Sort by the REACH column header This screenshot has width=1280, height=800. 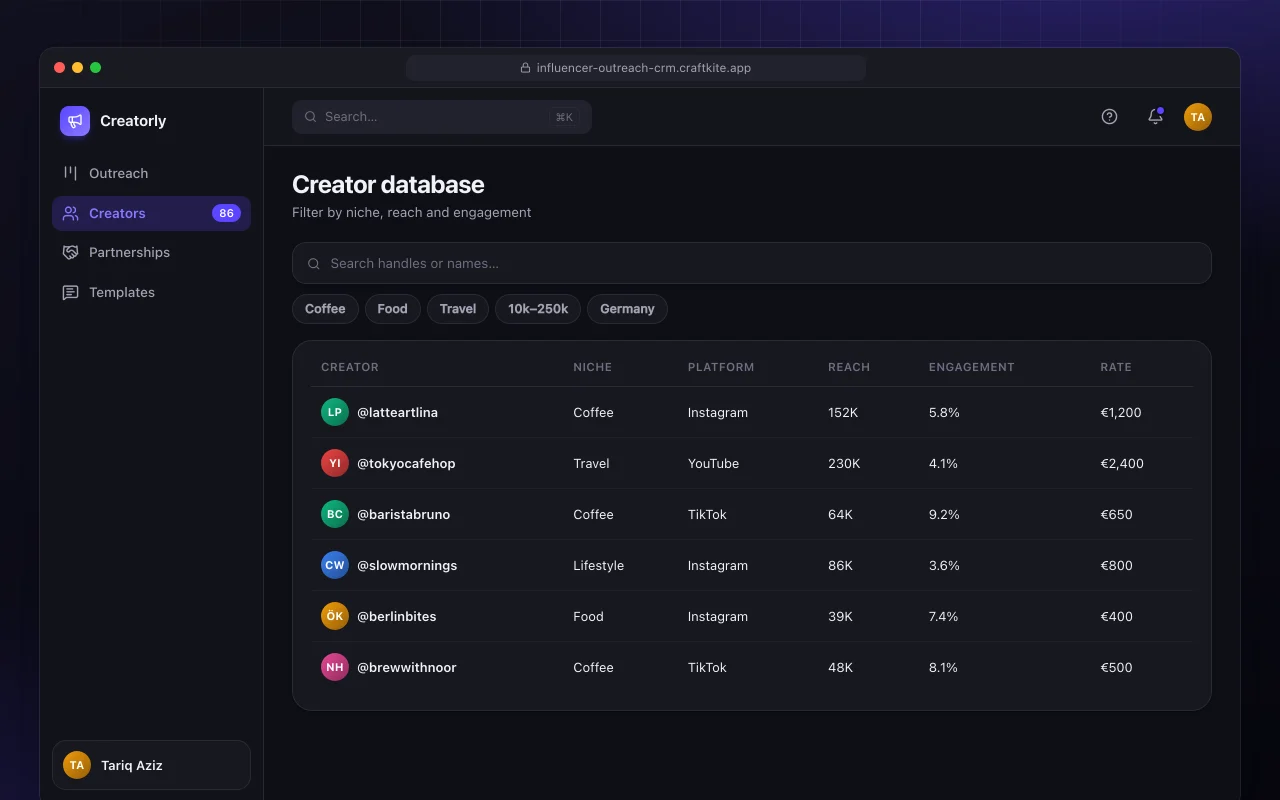click(849, 367)
